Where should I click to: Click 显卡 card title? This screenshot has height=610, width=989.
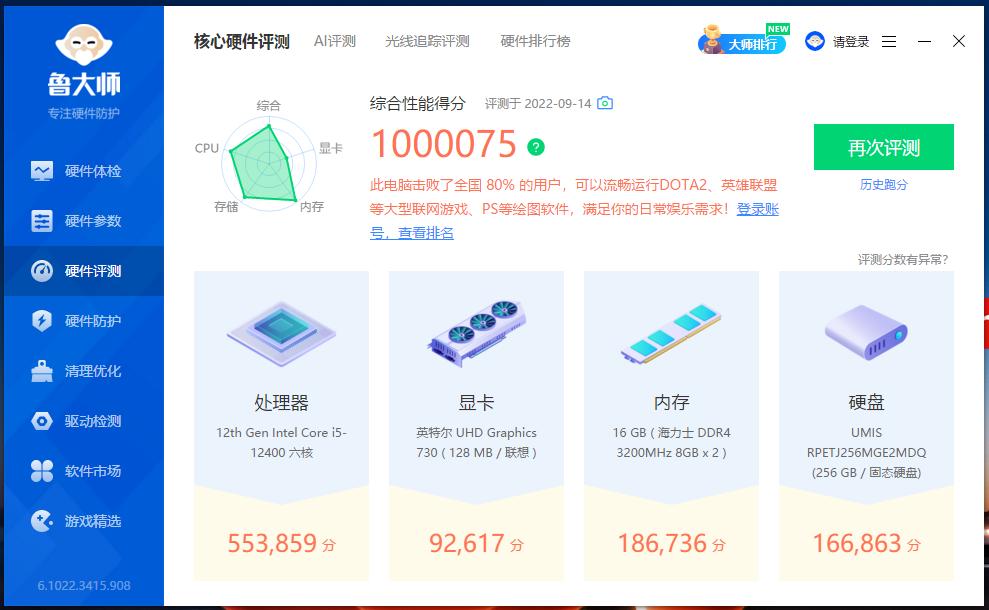[476, 402]
